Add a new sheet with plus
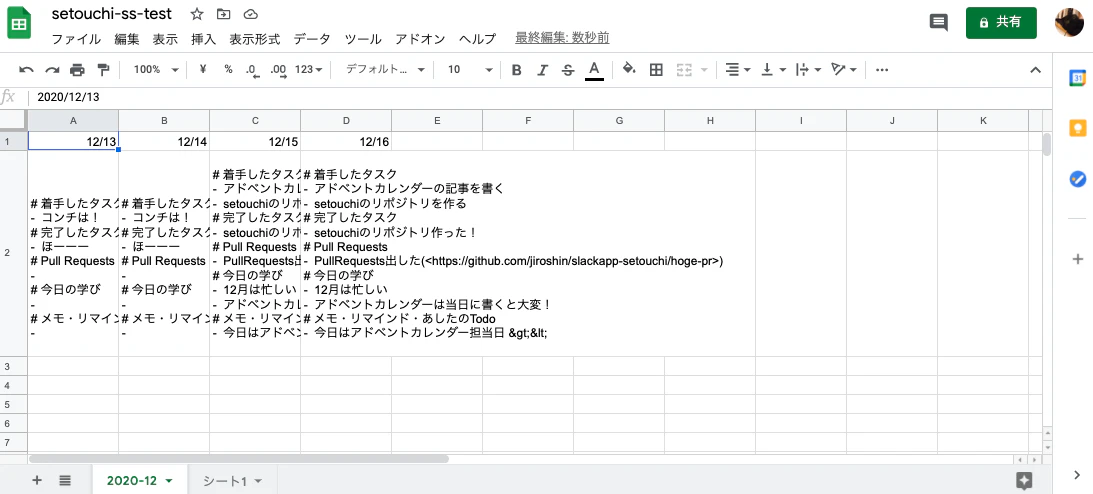This screenshot has width=1093, height=494. [37, 480]
